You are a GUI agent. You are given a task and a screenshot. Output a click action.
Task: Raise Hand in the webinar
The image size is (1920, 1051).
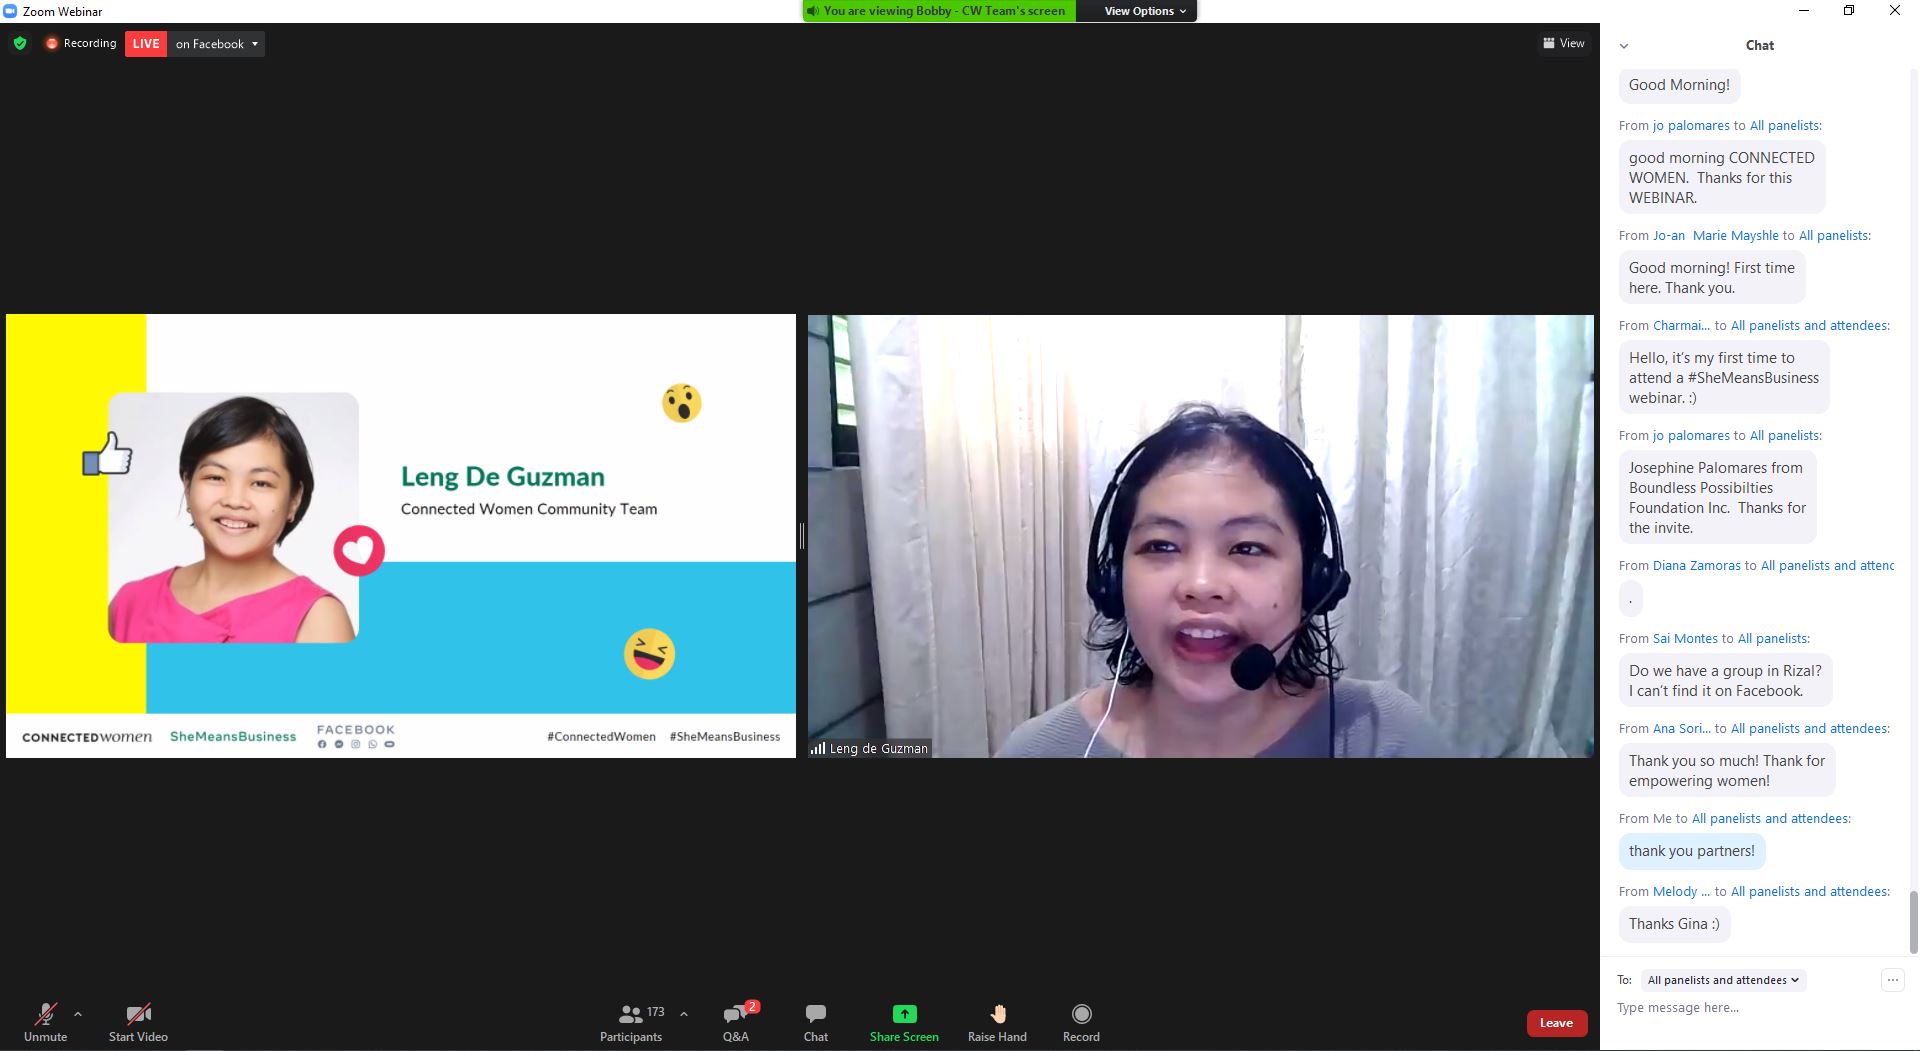tap(997, 1022)
